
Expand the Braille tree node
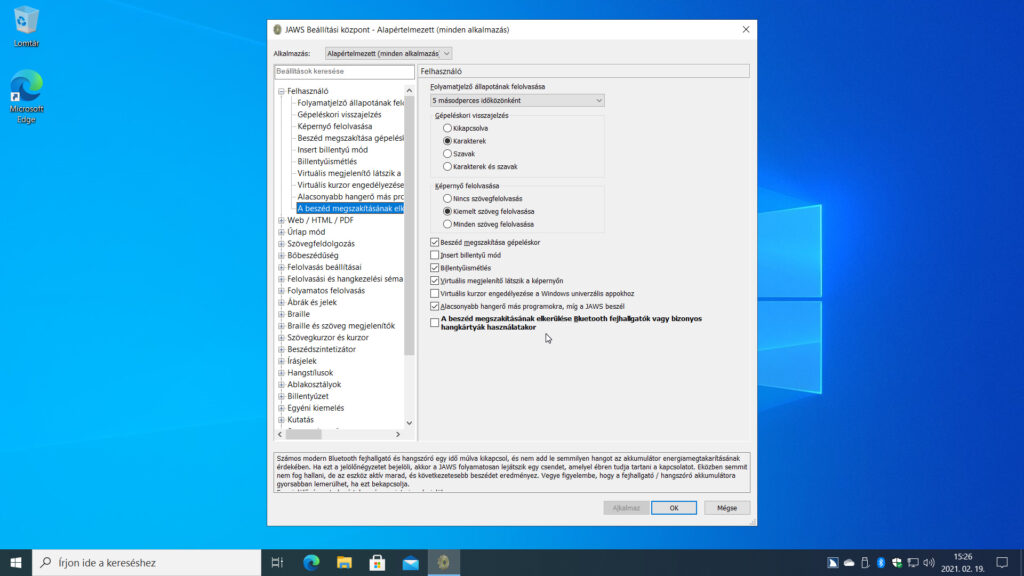pyautogui.click(x=281, y=314)
